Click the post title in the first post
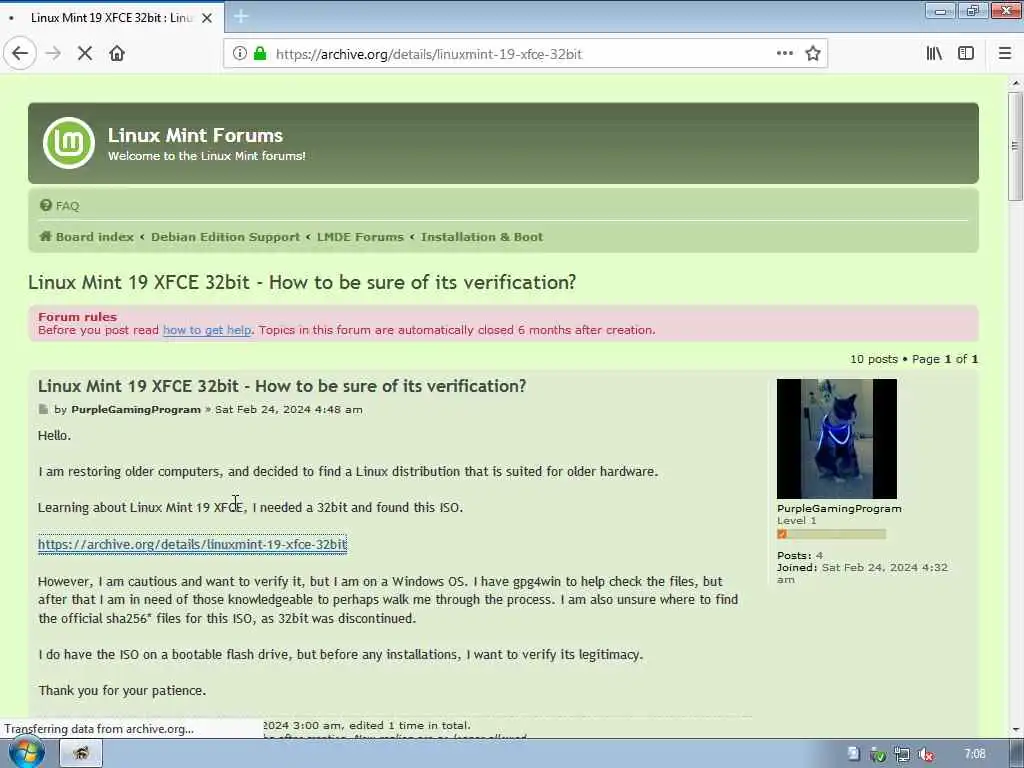This screenshot has height=768, width=1024. pyautogui.click(x=281, y=386)
